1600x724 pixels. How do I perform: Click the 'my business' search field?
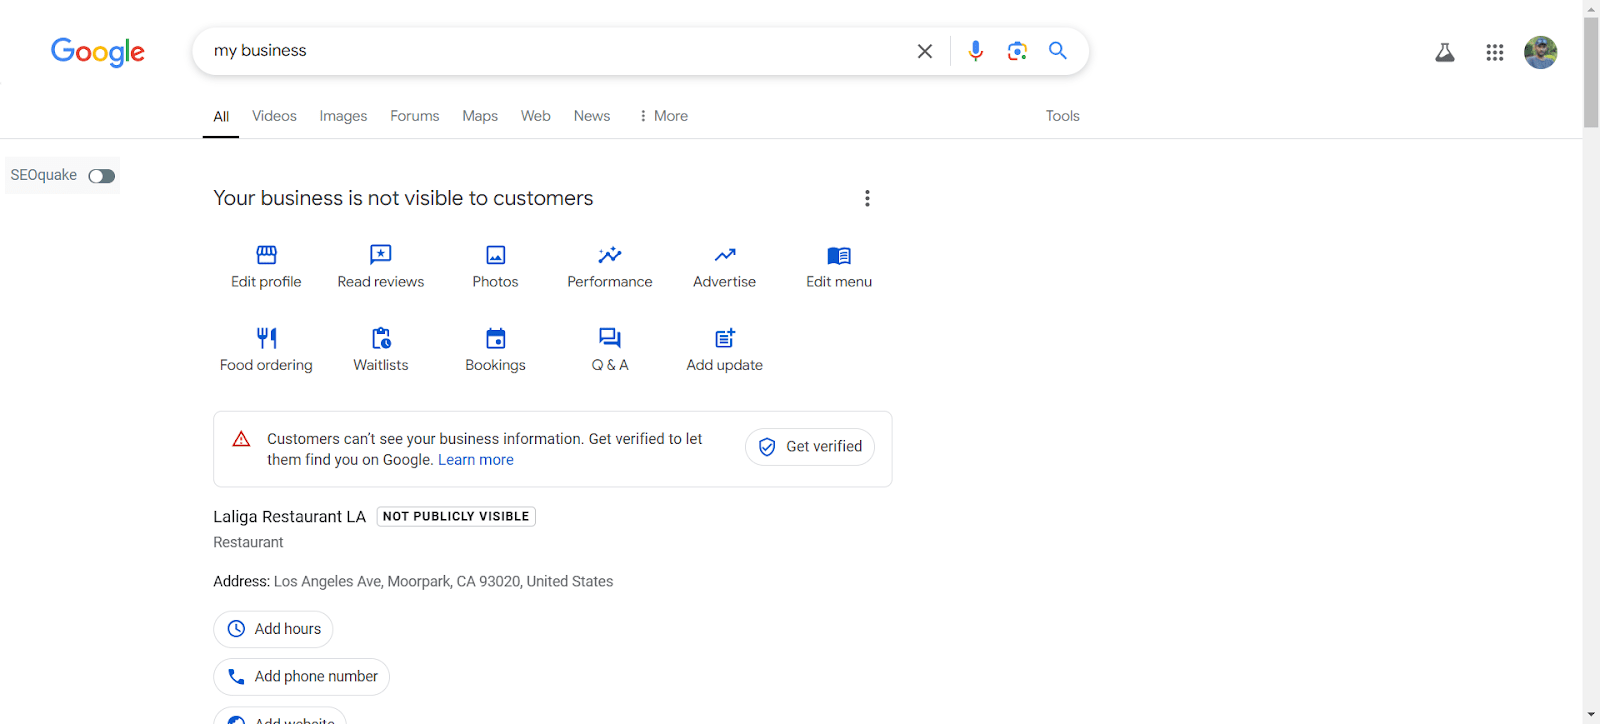pyautogui.click(x=555, y=51)
